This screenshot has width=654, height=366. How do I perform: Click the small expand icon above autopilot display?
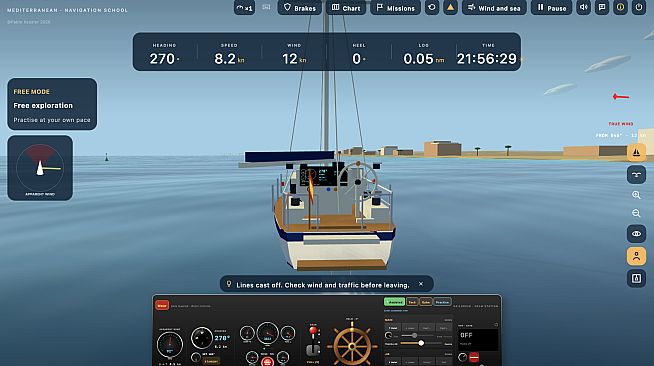pyautogui.click(x=496, y=325)
